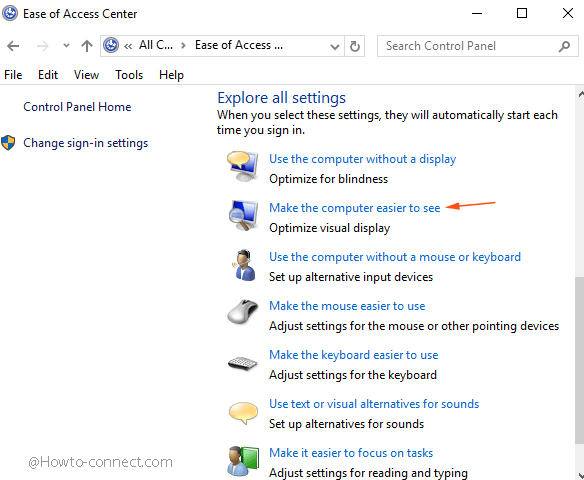Screen dimensions: 584x480
Task: Click the scrollbar up arrow
Action: pyautogui.click(x=580, y=94)
